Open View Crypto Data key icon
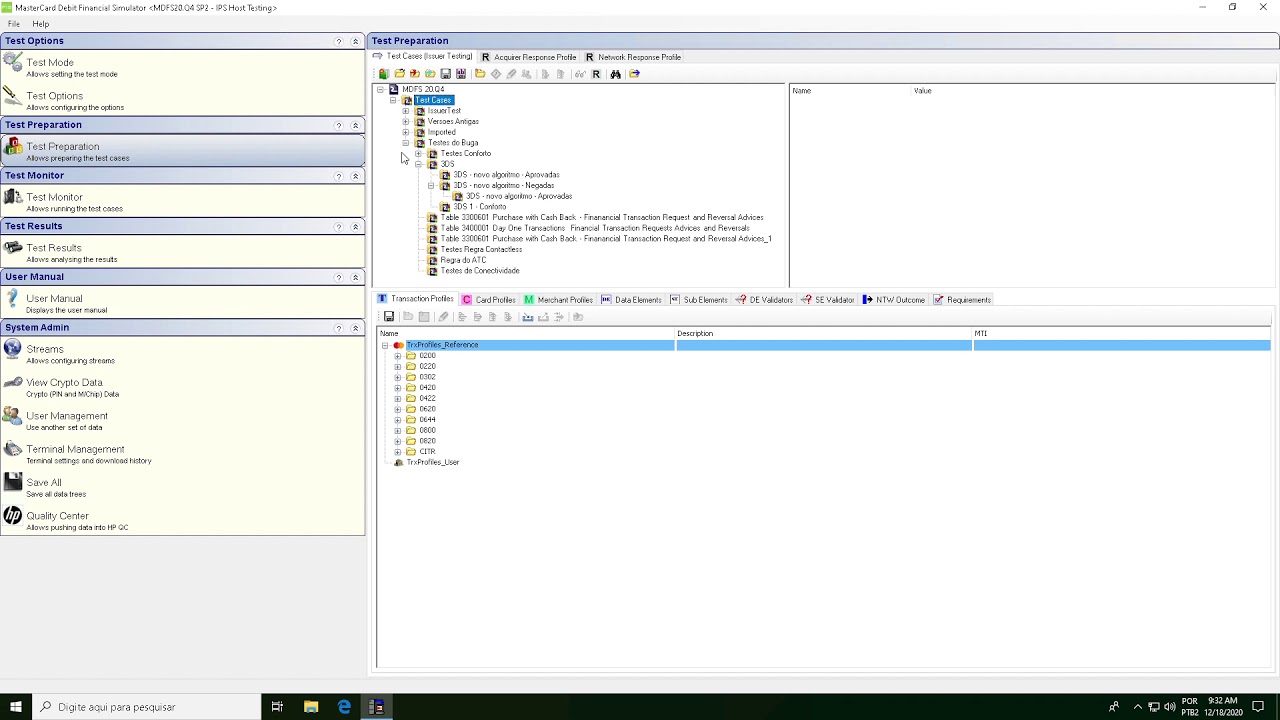Screen dimensions: 1280x720 coord(13,383)
